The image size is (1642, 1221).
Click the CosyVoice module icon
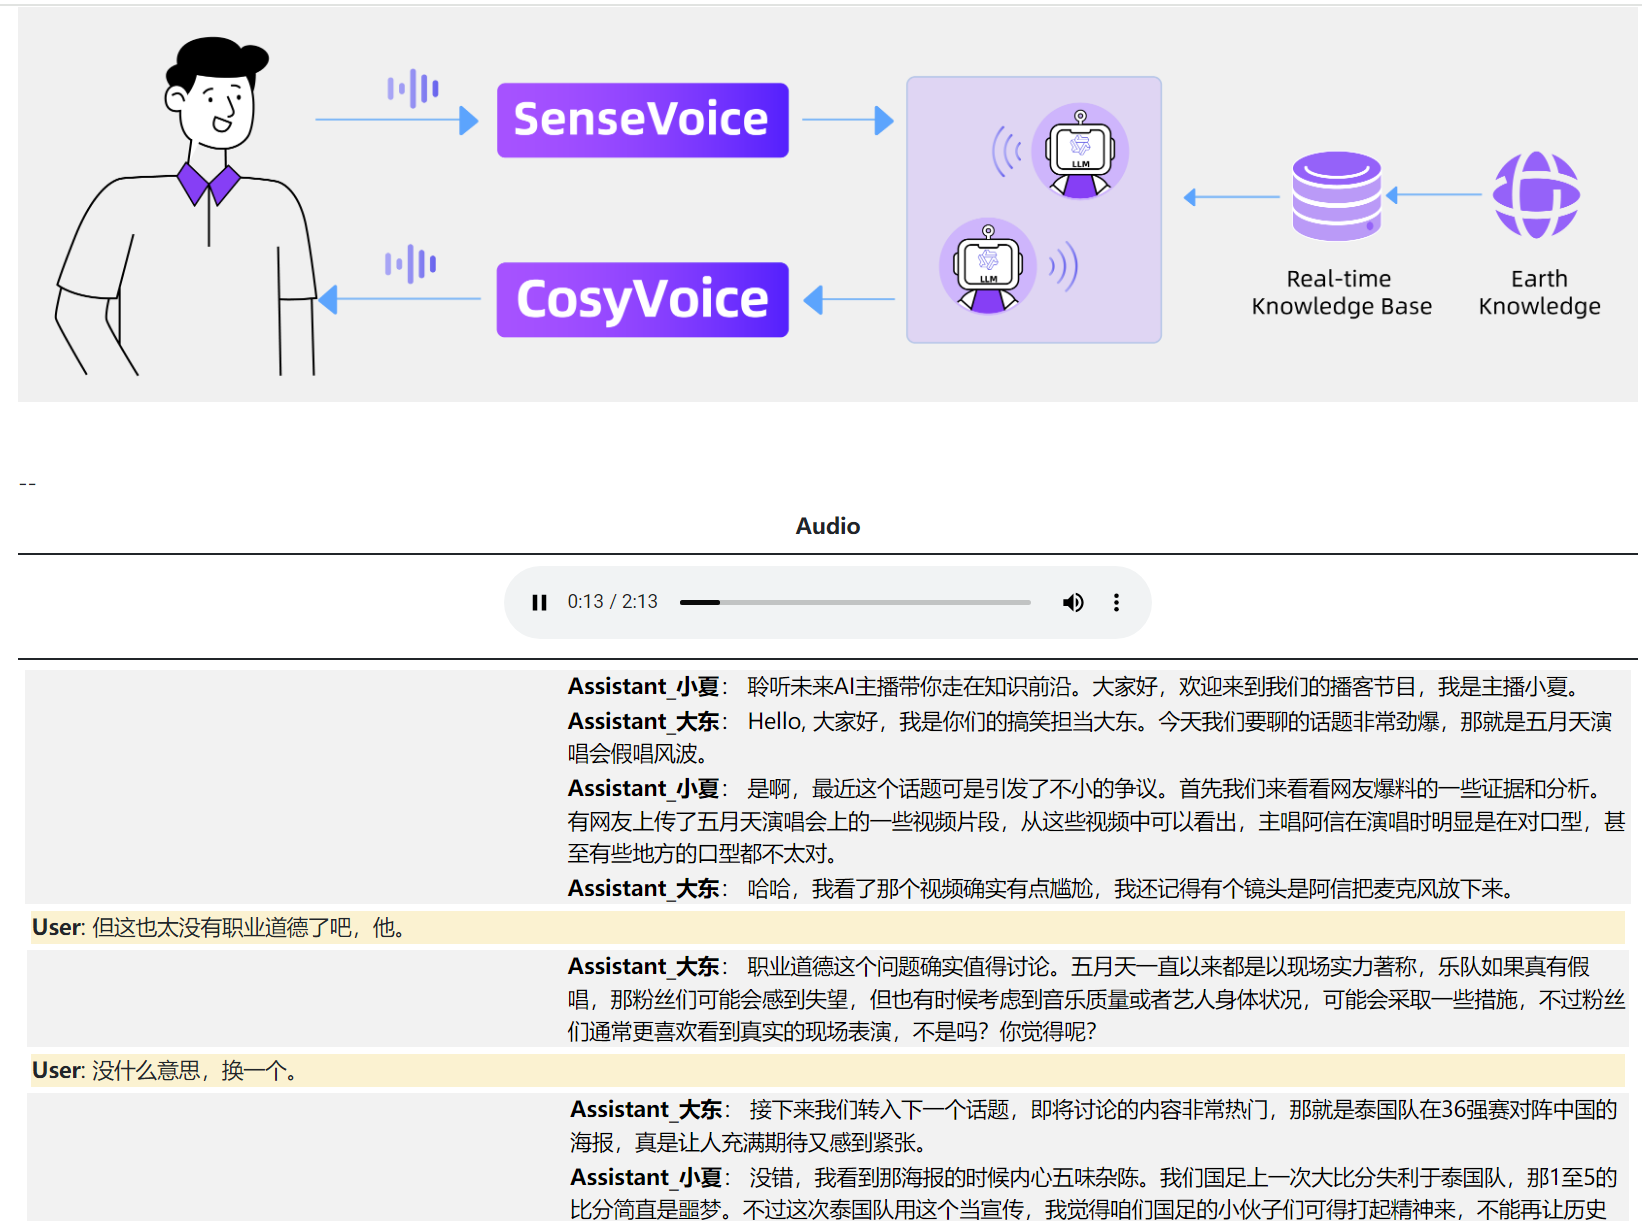pos(642,299)
